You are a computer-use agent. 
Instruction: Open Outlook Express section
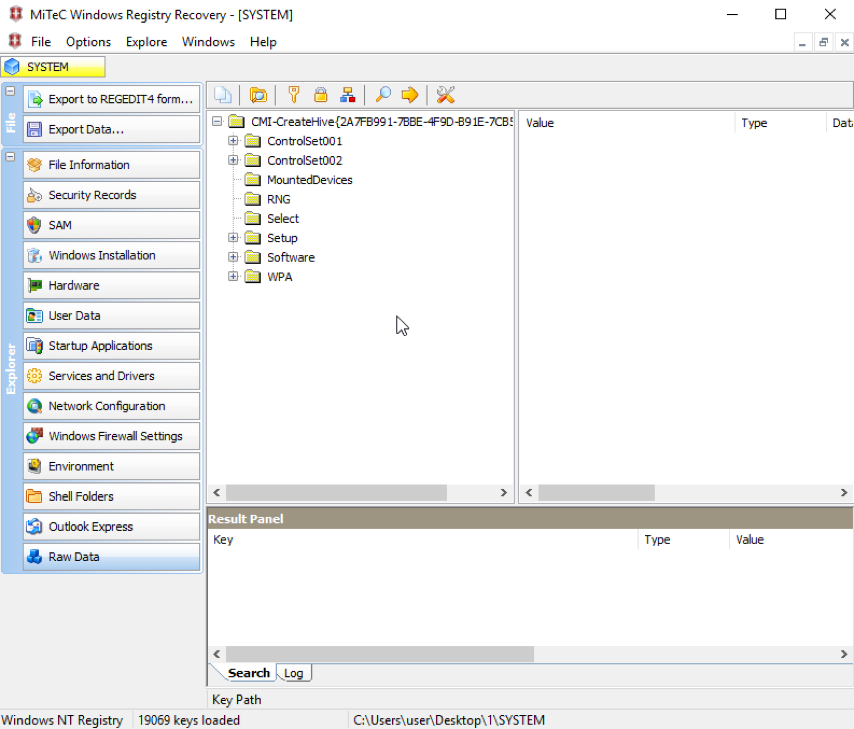pos(112,526)
